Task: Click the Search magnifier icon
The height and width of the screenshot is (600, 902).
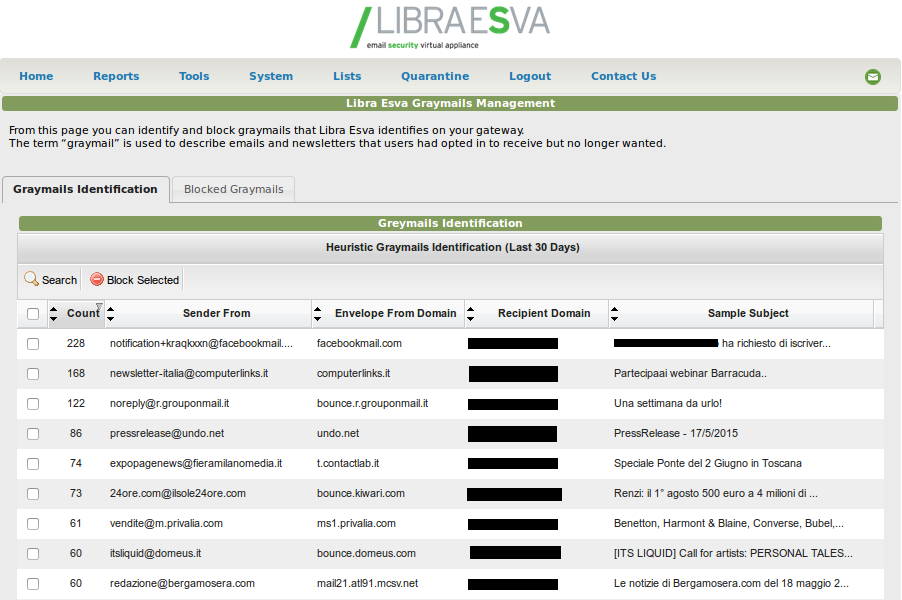Action: (31, 279)
